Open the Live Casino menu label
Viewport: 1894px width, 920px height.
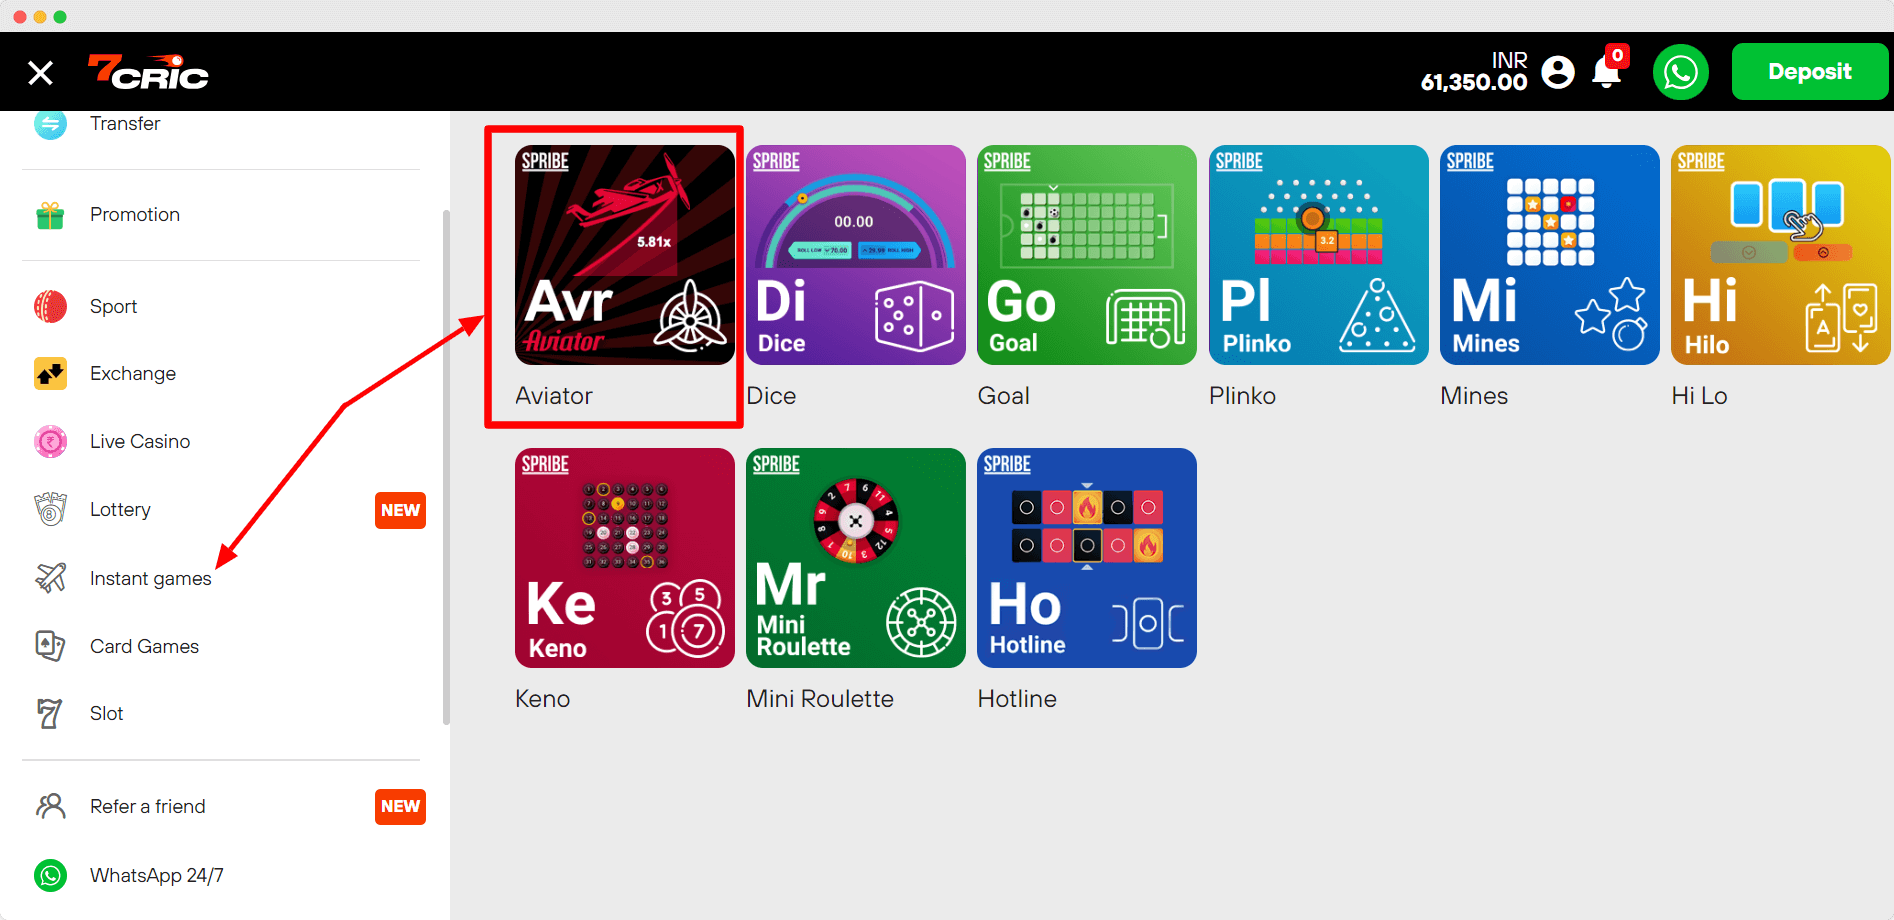140,441
